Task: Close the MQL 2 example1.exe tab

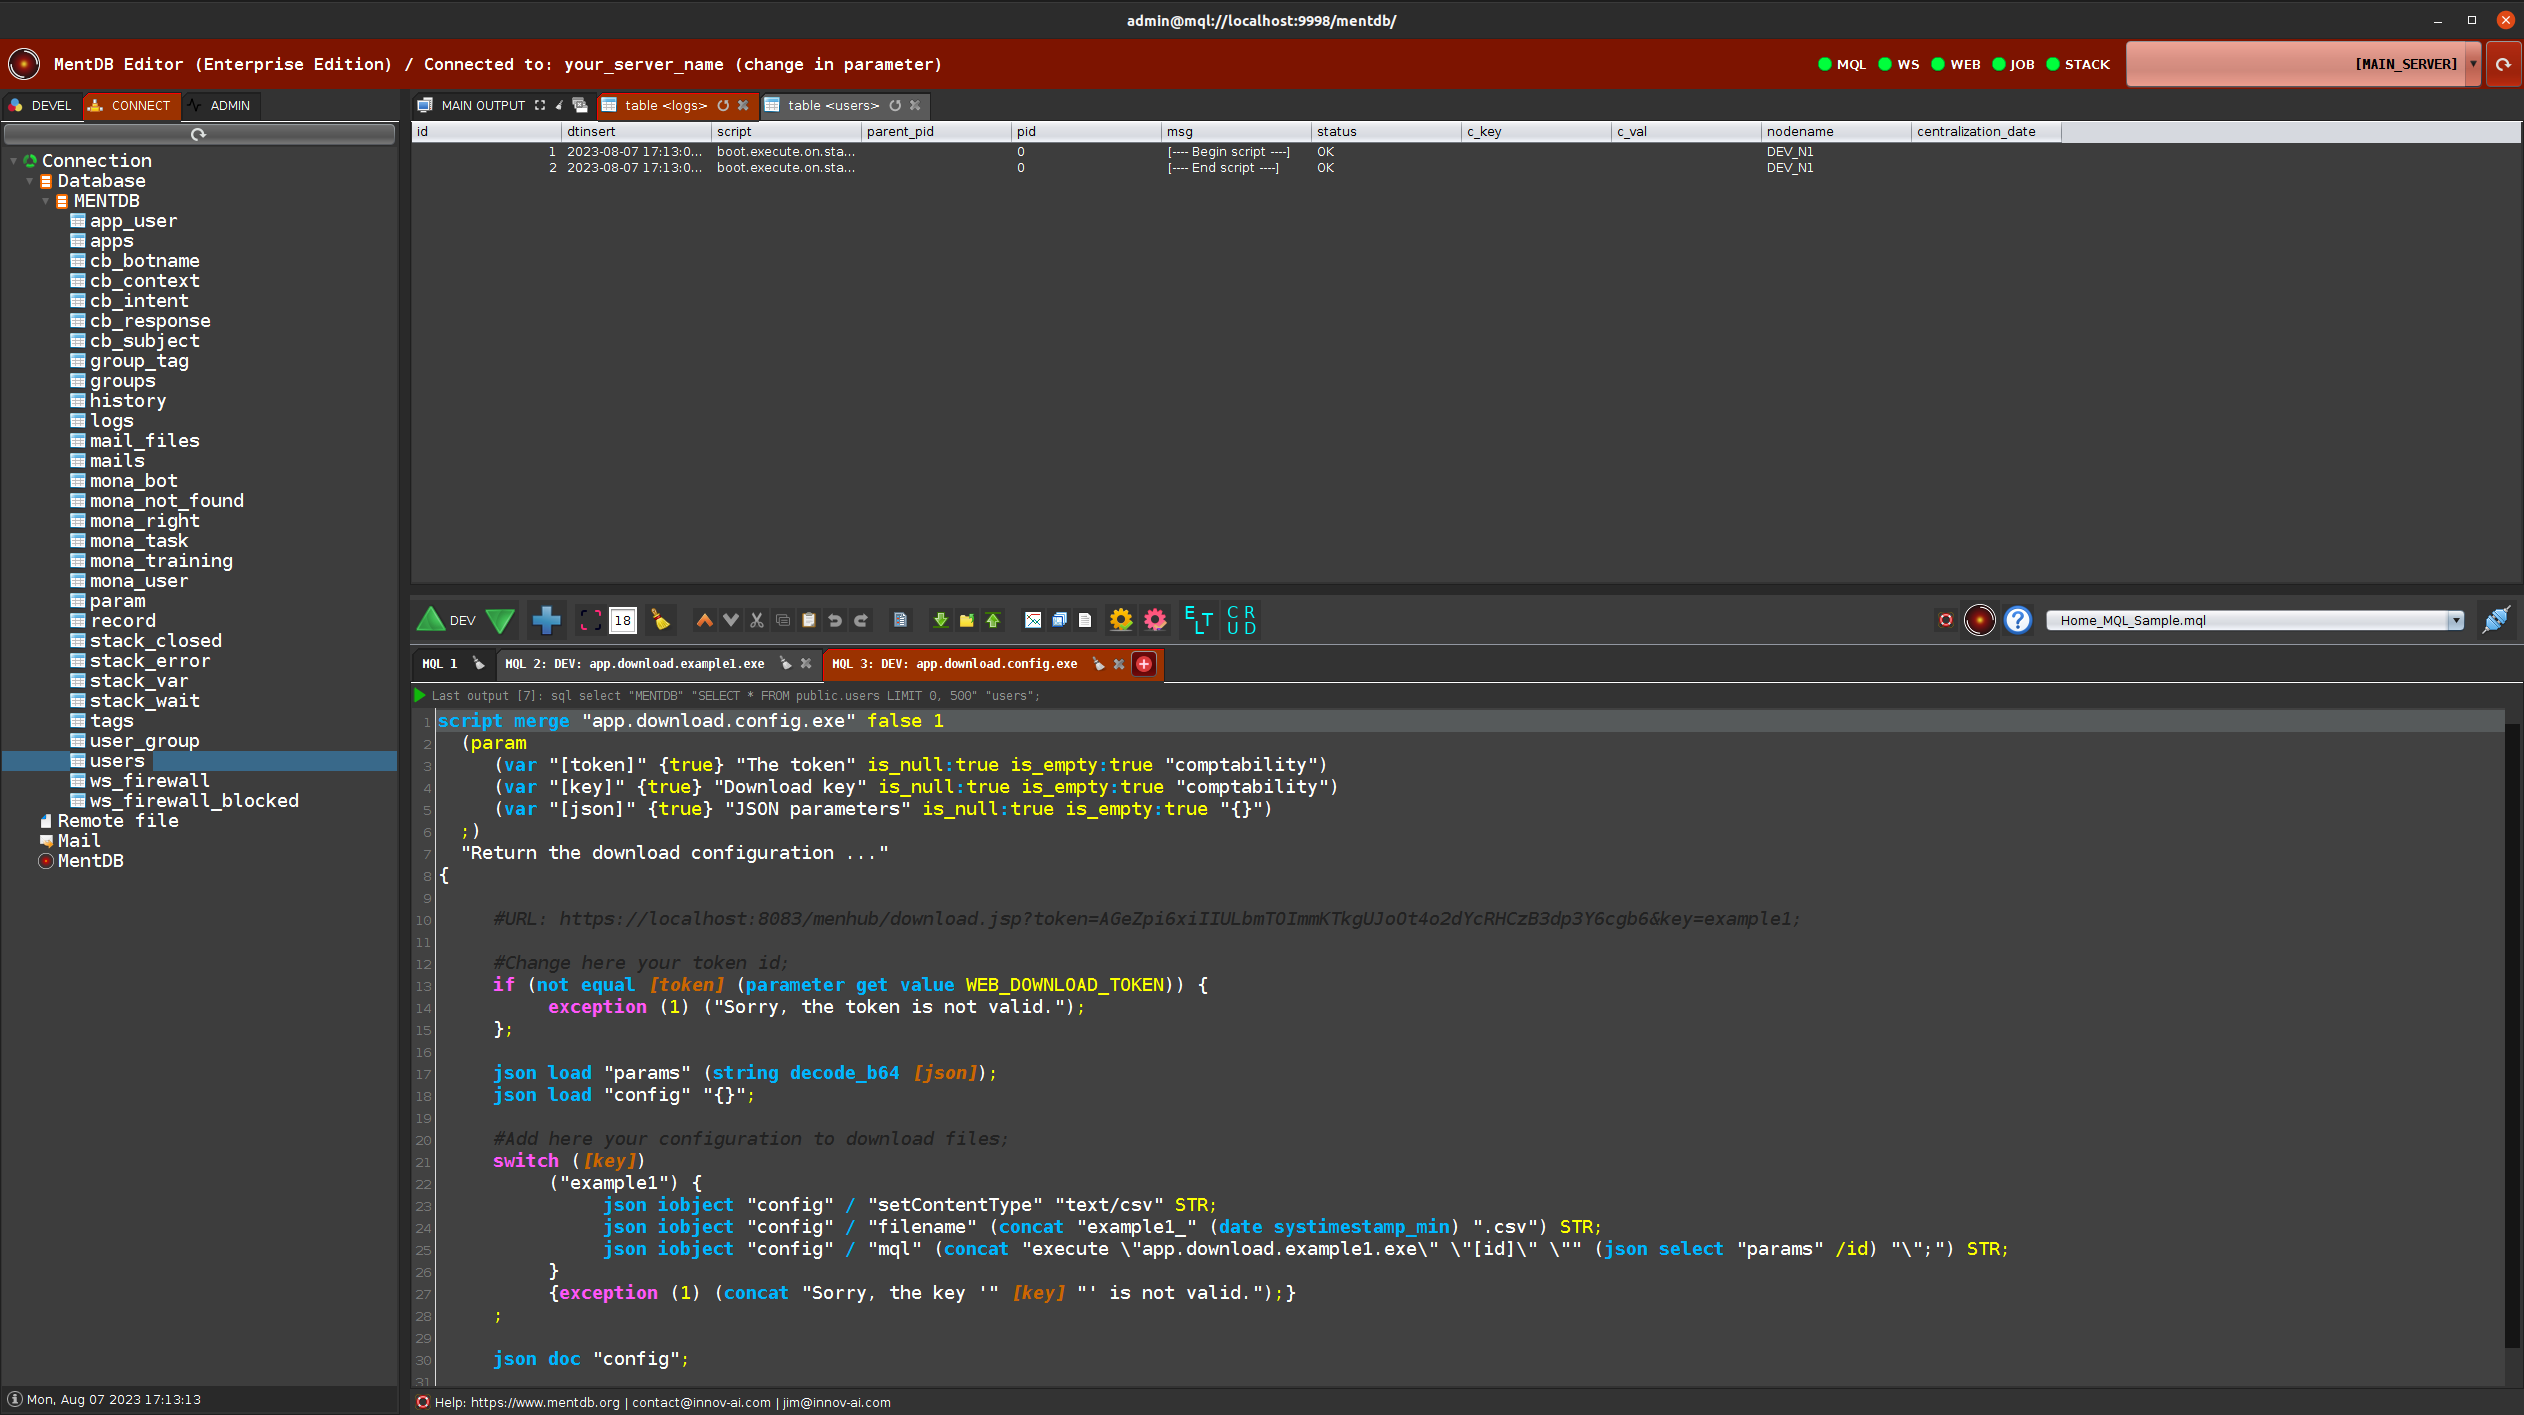Action: [806, 664]
